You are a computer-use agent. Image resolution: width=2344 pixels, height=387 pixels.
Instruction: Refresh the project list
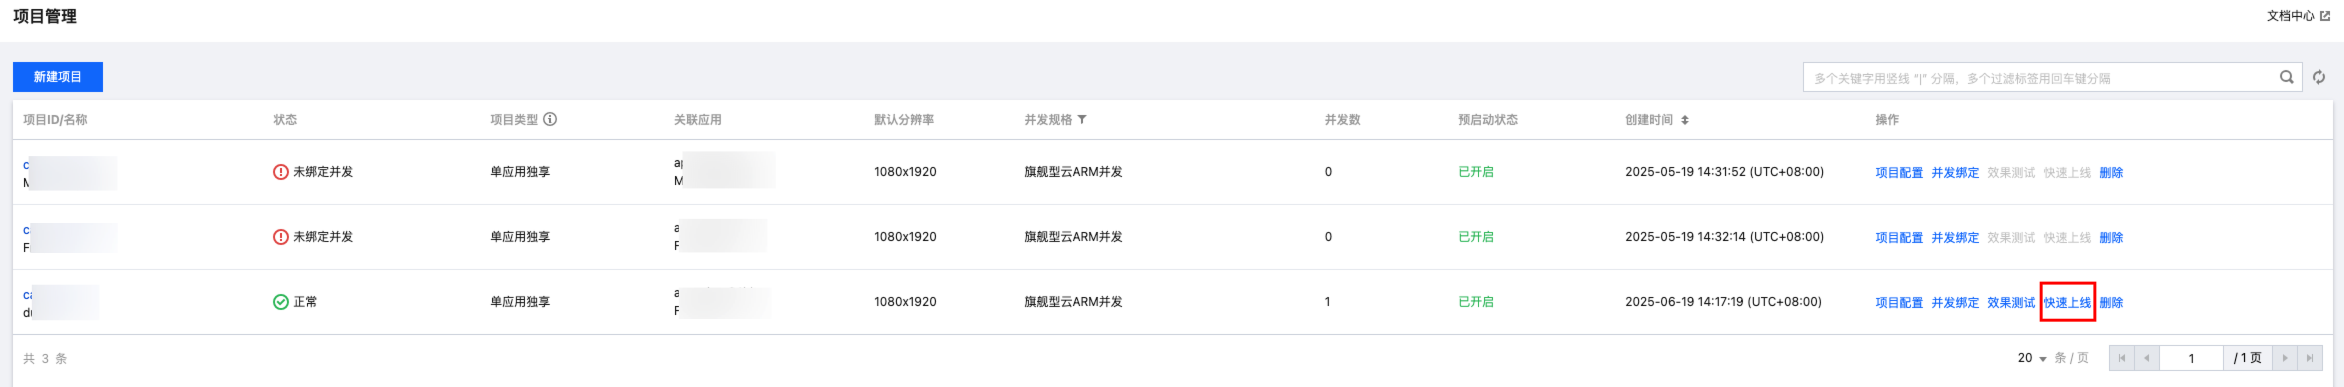click(2319, 77)
